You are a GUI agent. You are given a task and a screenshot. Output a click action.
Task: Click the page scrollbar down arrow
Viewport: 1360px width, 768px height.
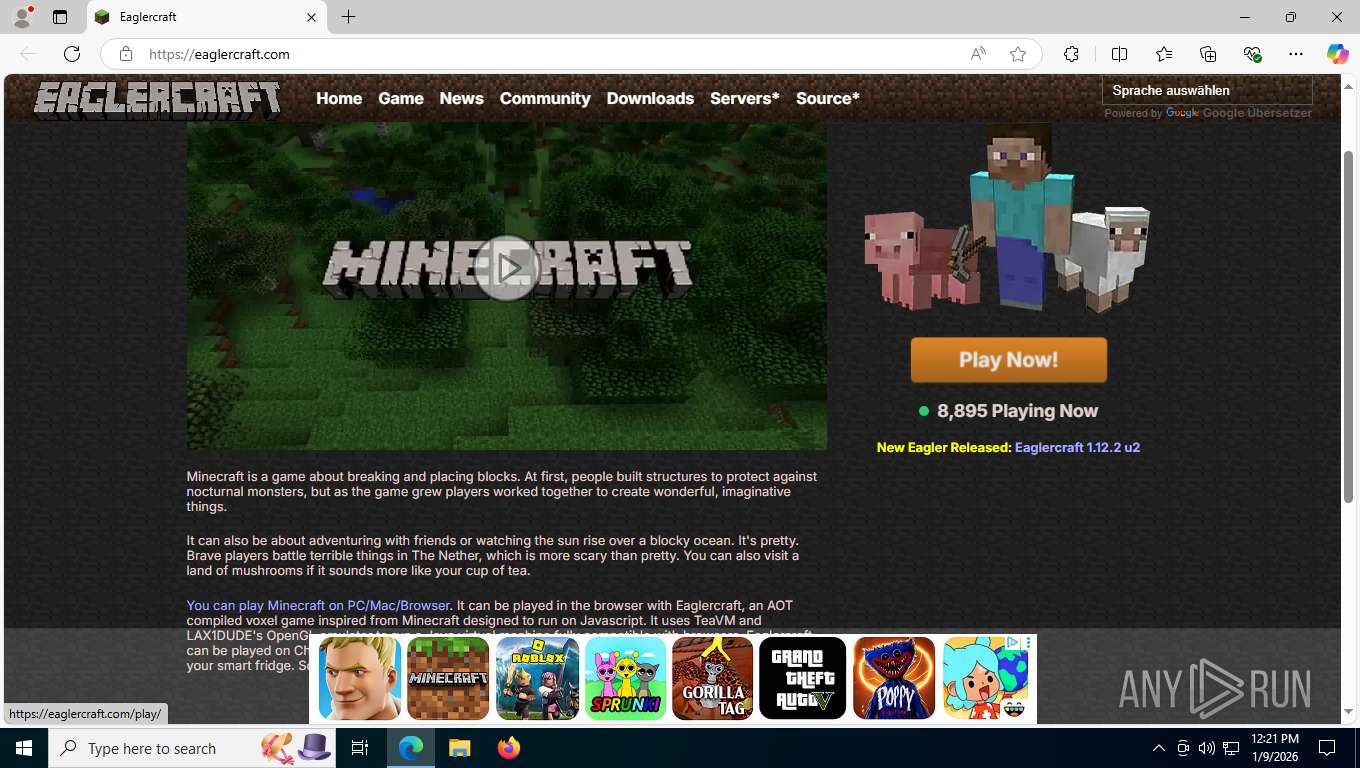tap(1349, 712)
